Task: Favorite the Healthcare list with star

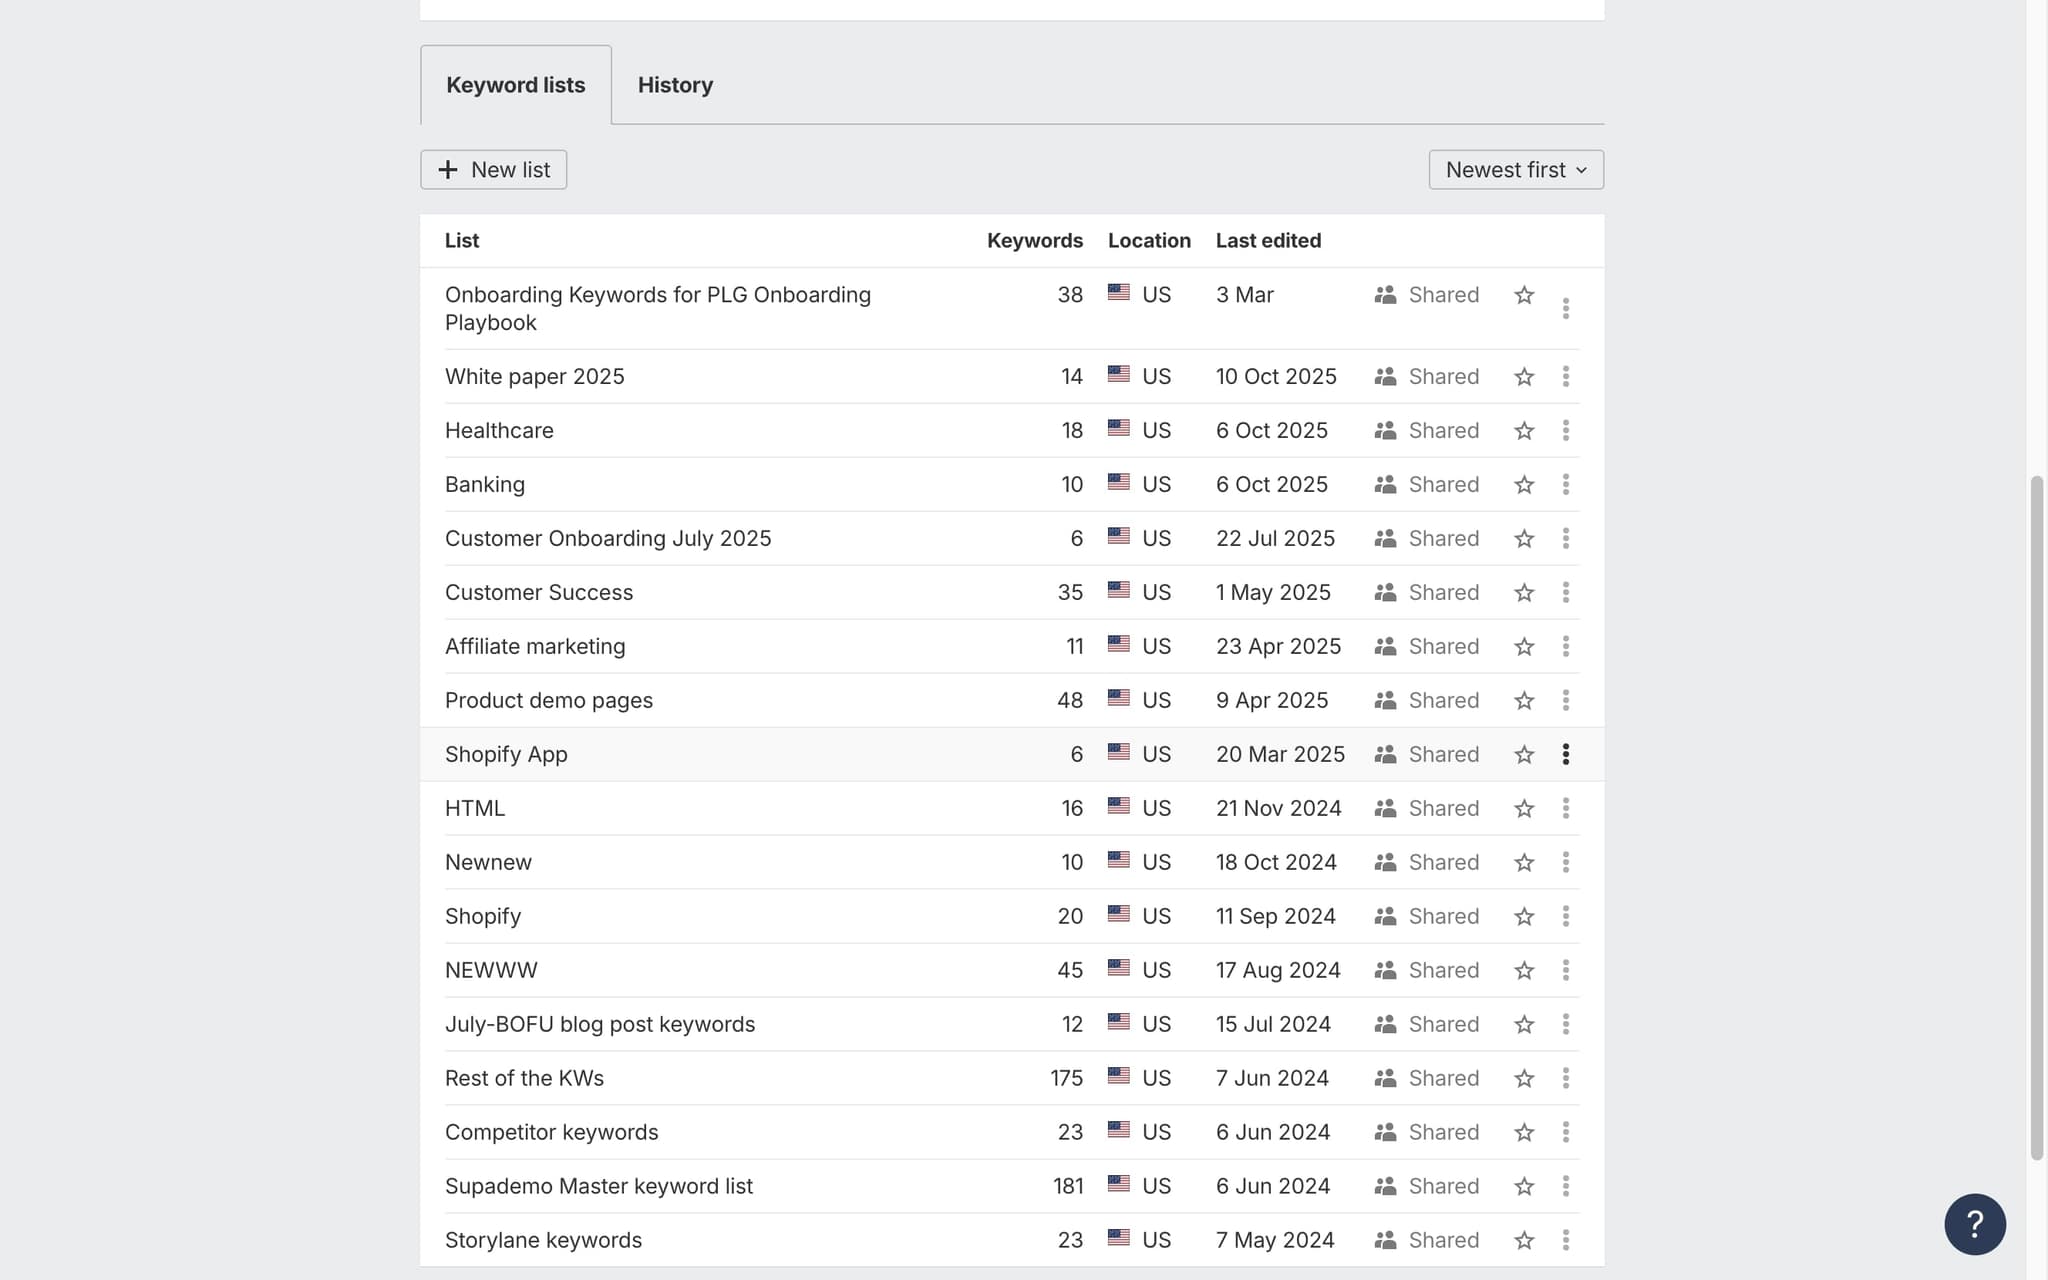Action: (1523, 431)
